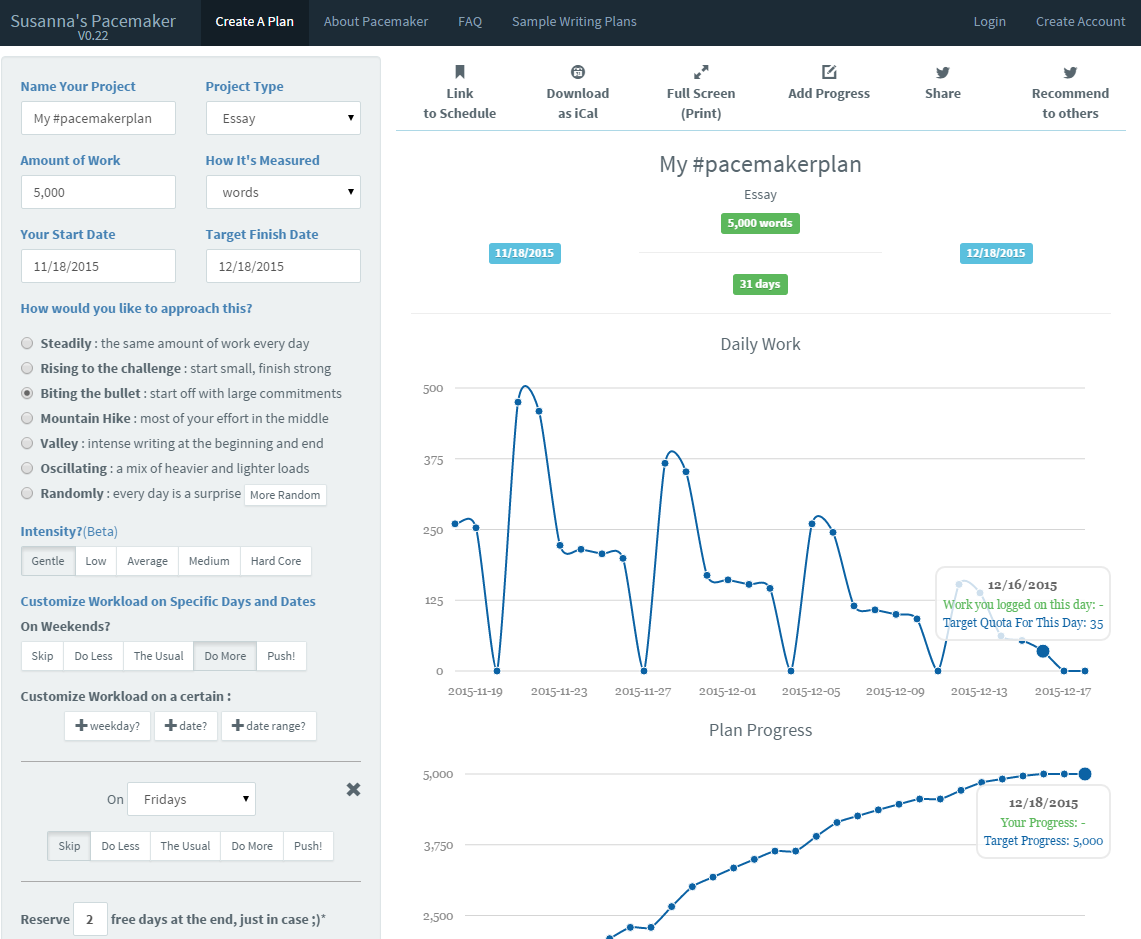Select the Steadily approach
The width and height of the screenshot is (1141, 939).
coord(27,343)
